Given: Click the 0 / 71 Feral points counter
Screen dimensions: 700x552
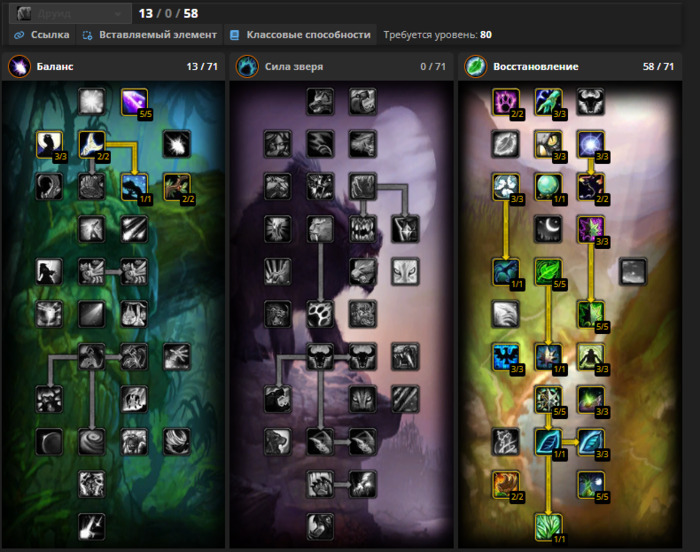Looking at the screenshot, I should point(433,67).
